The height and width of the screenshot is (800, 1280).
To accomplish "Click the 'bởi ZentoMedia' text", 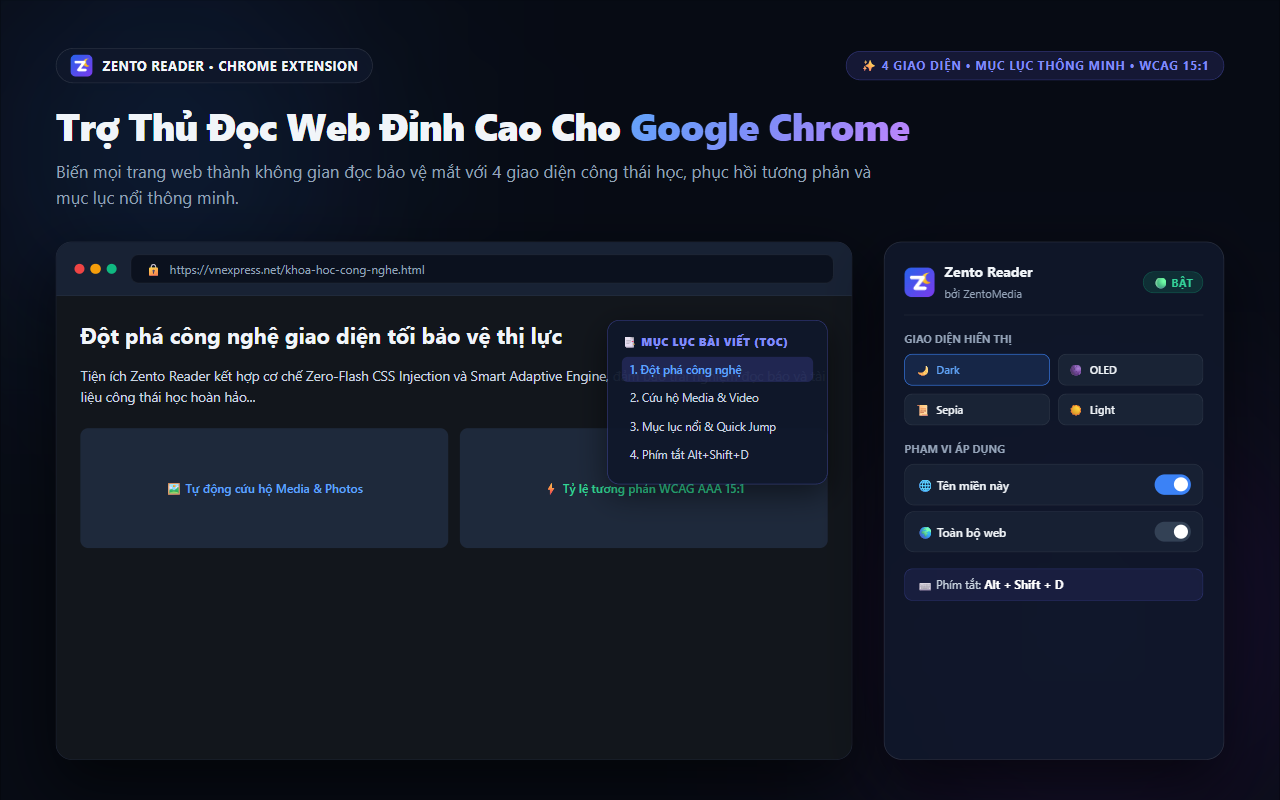I will [x=983, y=294].
